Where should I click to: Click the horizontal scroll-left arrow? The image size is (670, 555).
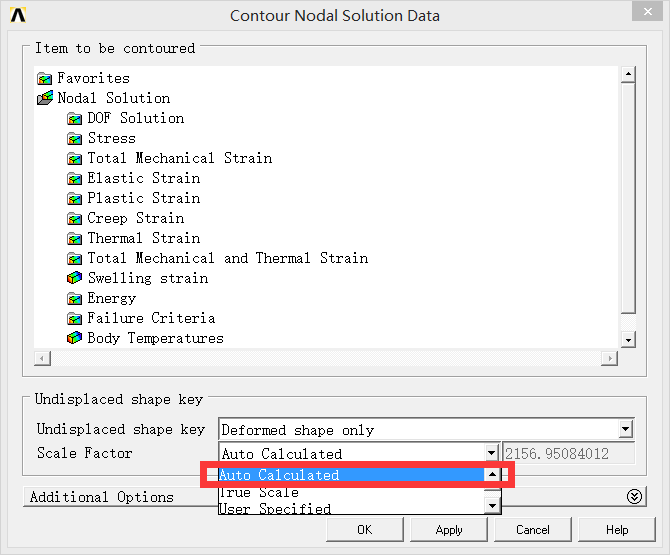pyautogui.click(x=42, y=358)
